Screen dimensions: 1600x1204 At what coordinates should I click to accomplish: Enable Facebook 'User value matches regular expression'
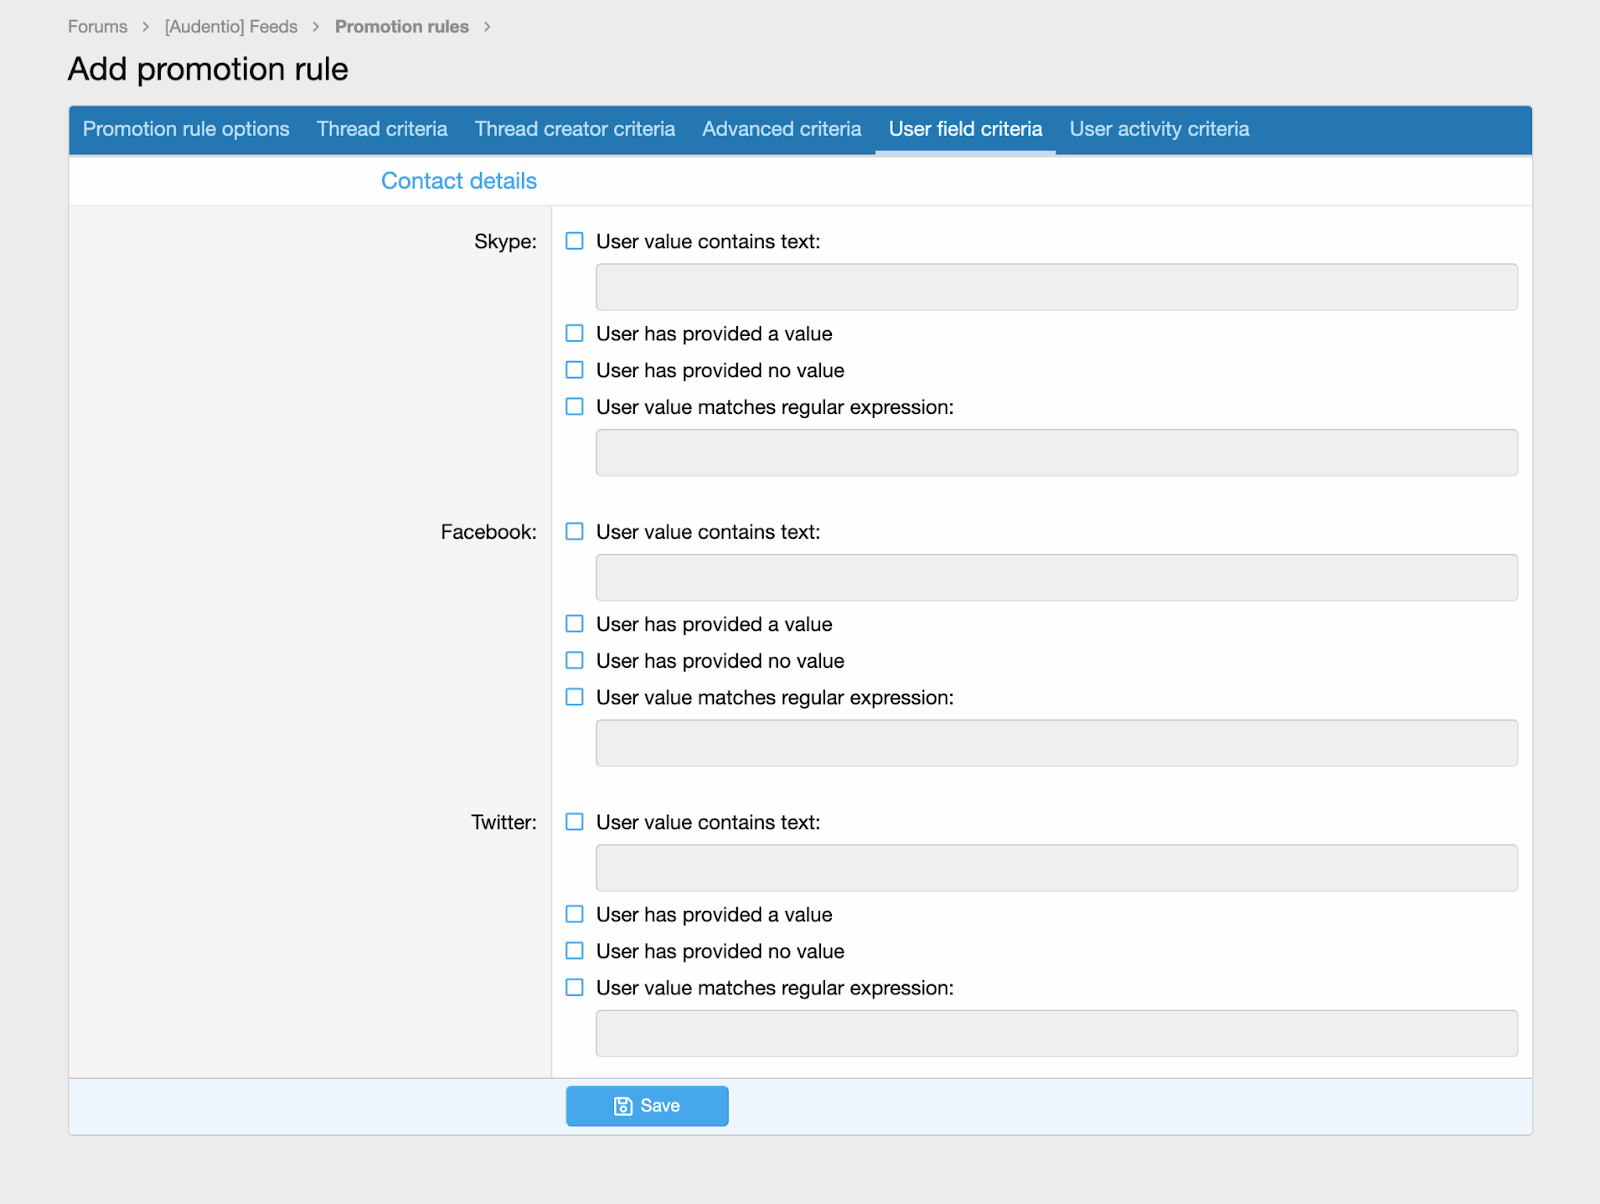pos(575,697)
